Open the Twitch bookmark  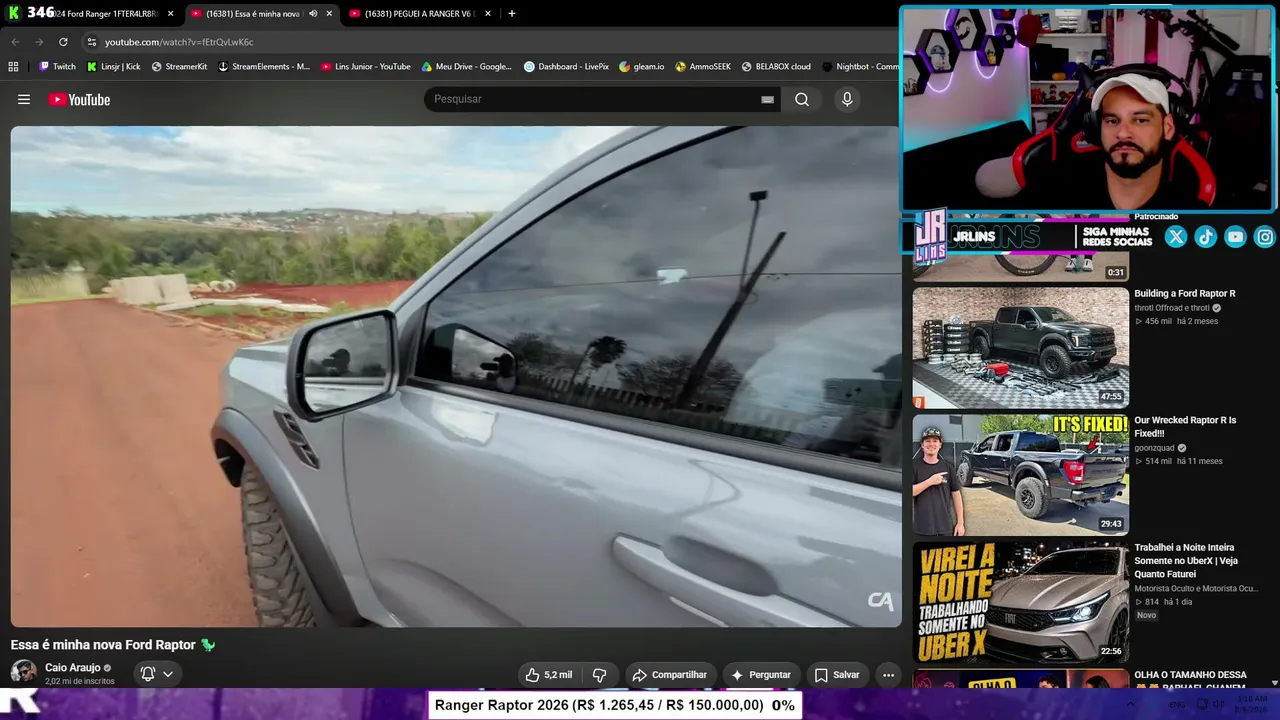[57, 67]
